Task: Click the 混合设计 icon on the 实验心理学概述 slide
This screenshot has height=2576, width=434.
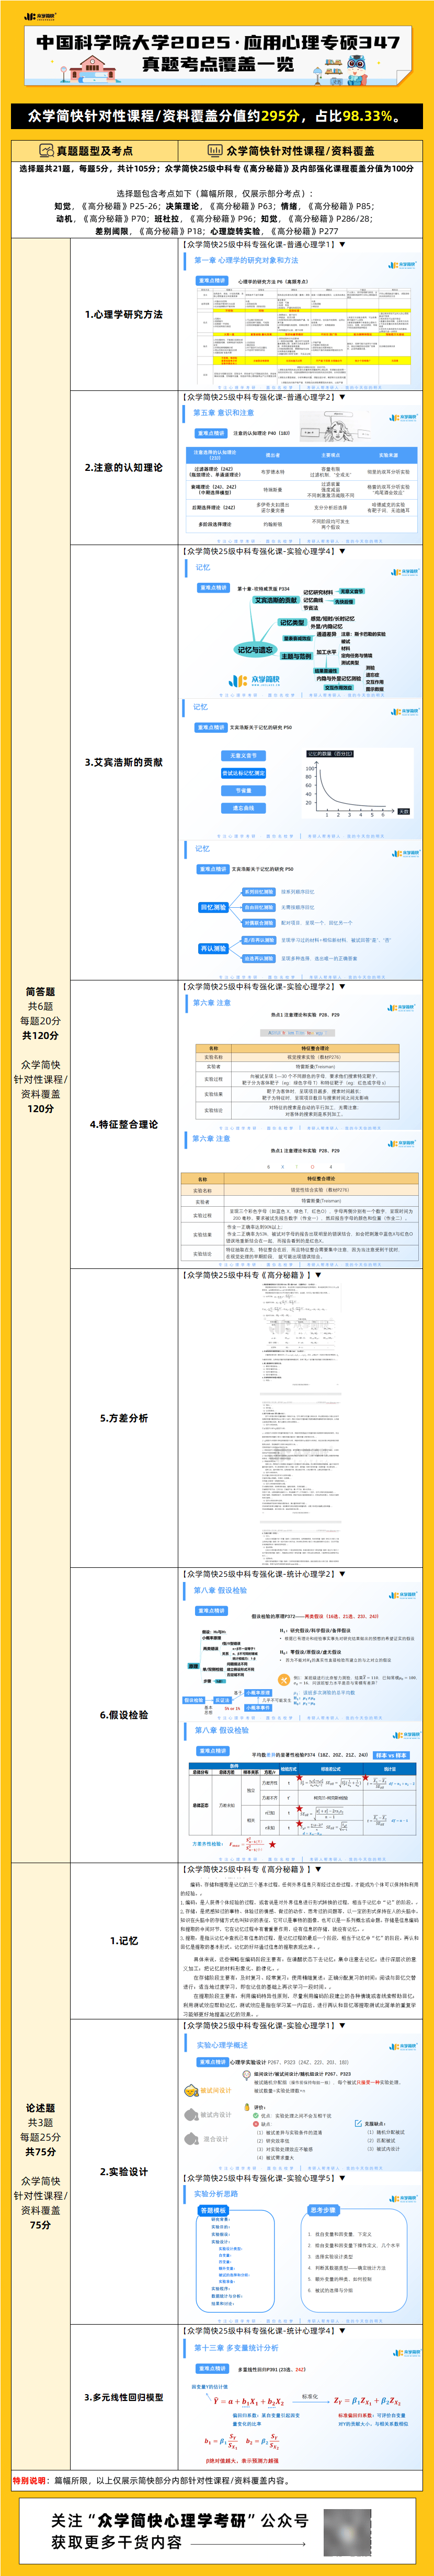Action: point(190,2139)
